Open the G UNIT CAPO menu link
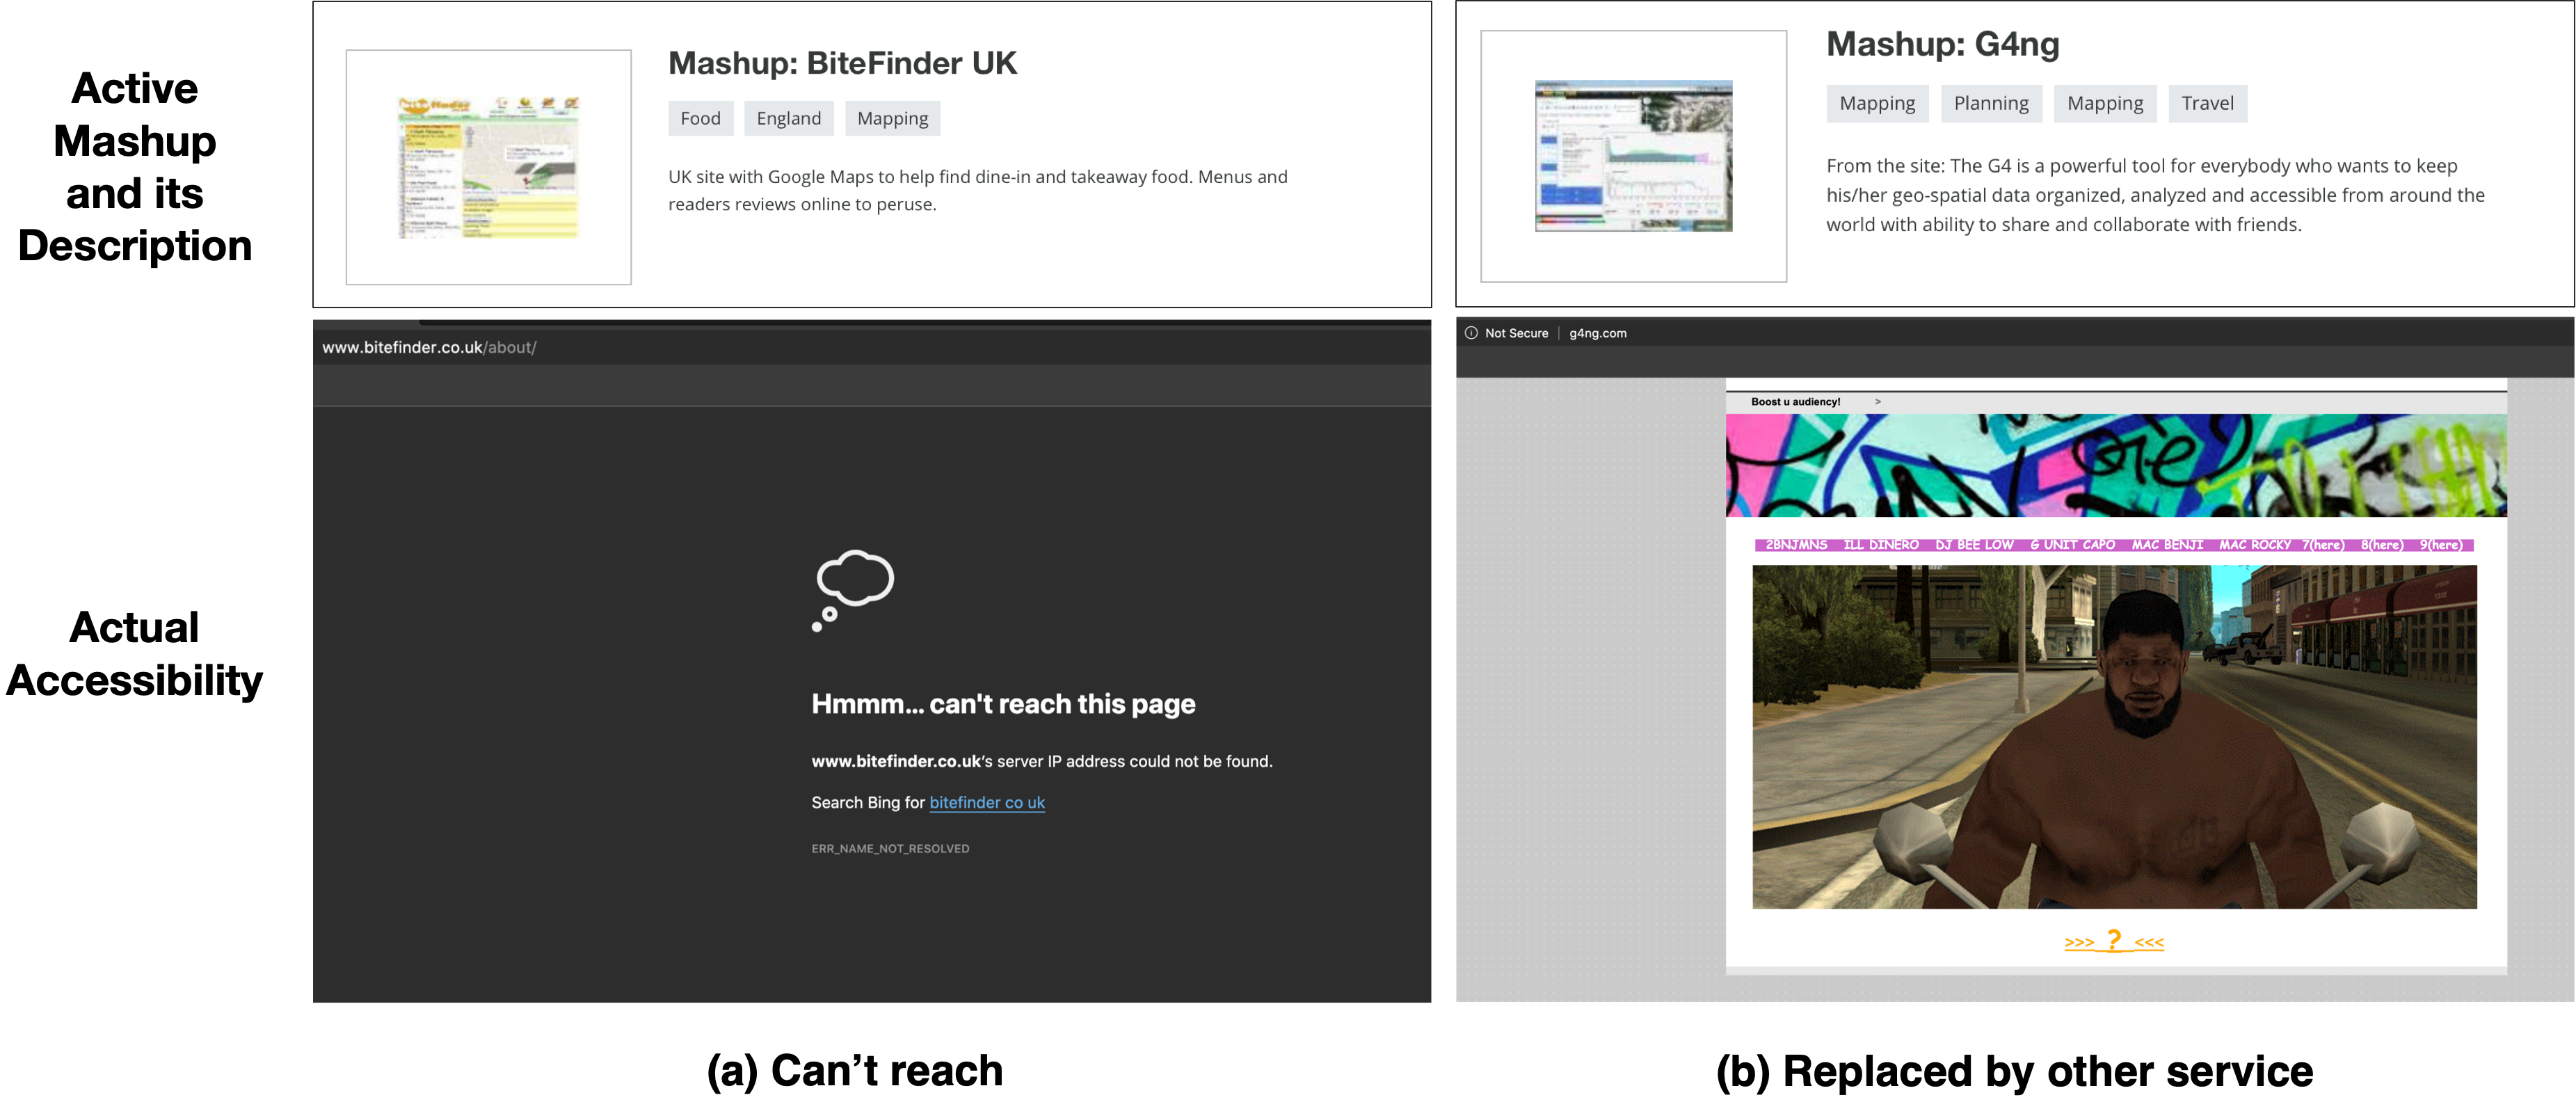The height and width of the screenshot is (1102, 2576). (x=2072, y=545)
